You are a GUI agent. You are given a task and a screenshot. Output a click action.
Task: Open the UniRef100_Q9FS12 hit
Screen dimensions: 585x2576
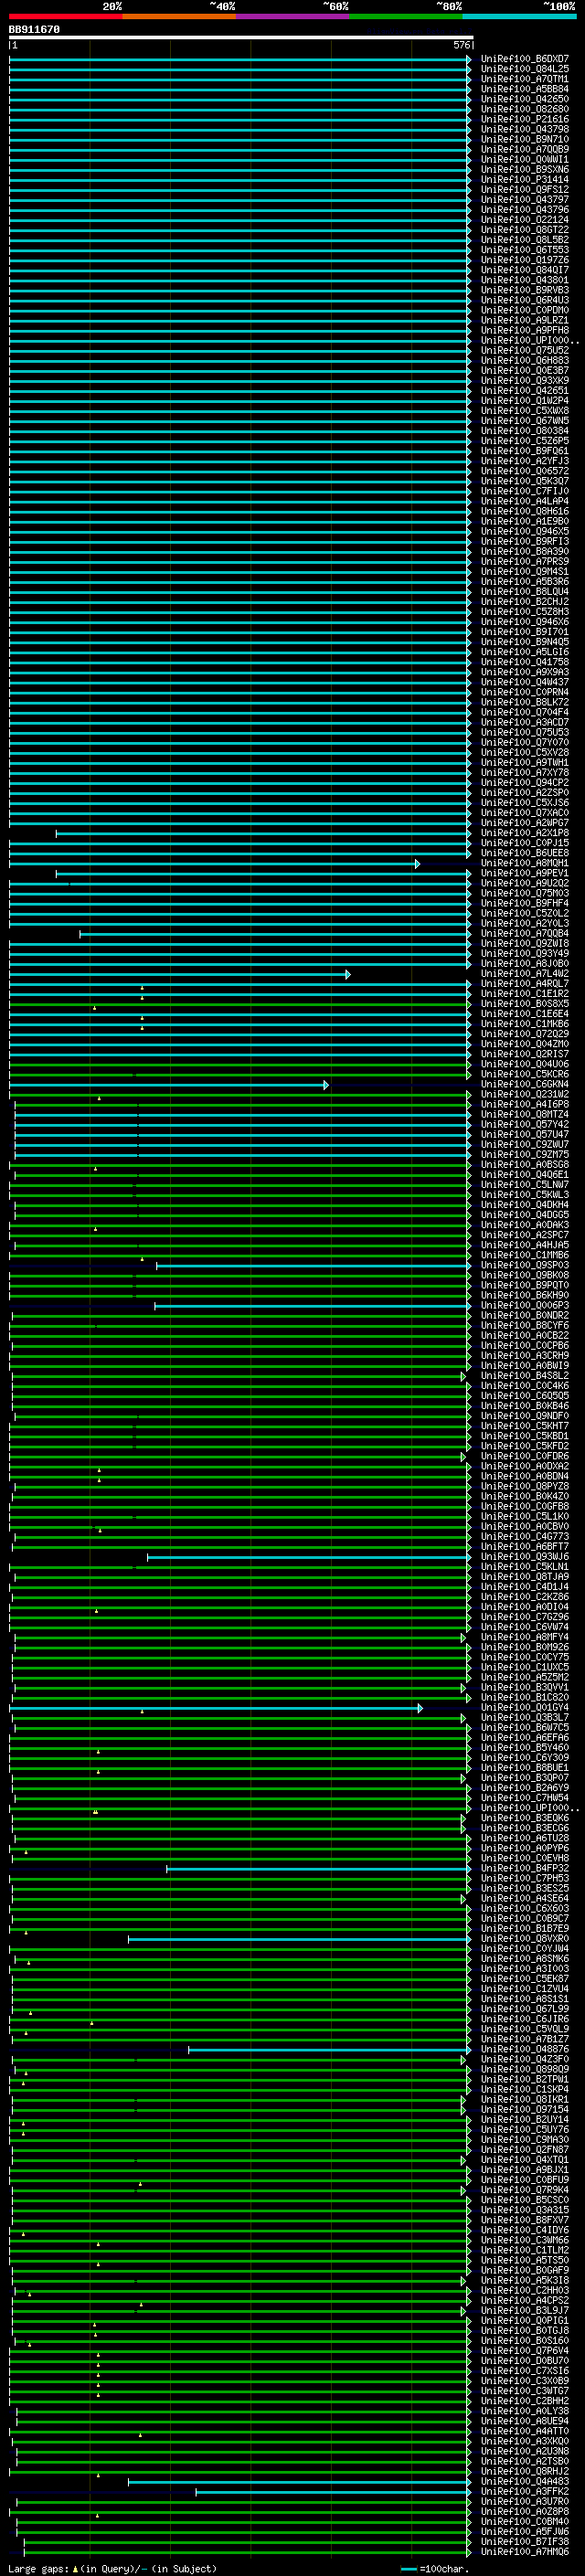(x=525, y=191)
